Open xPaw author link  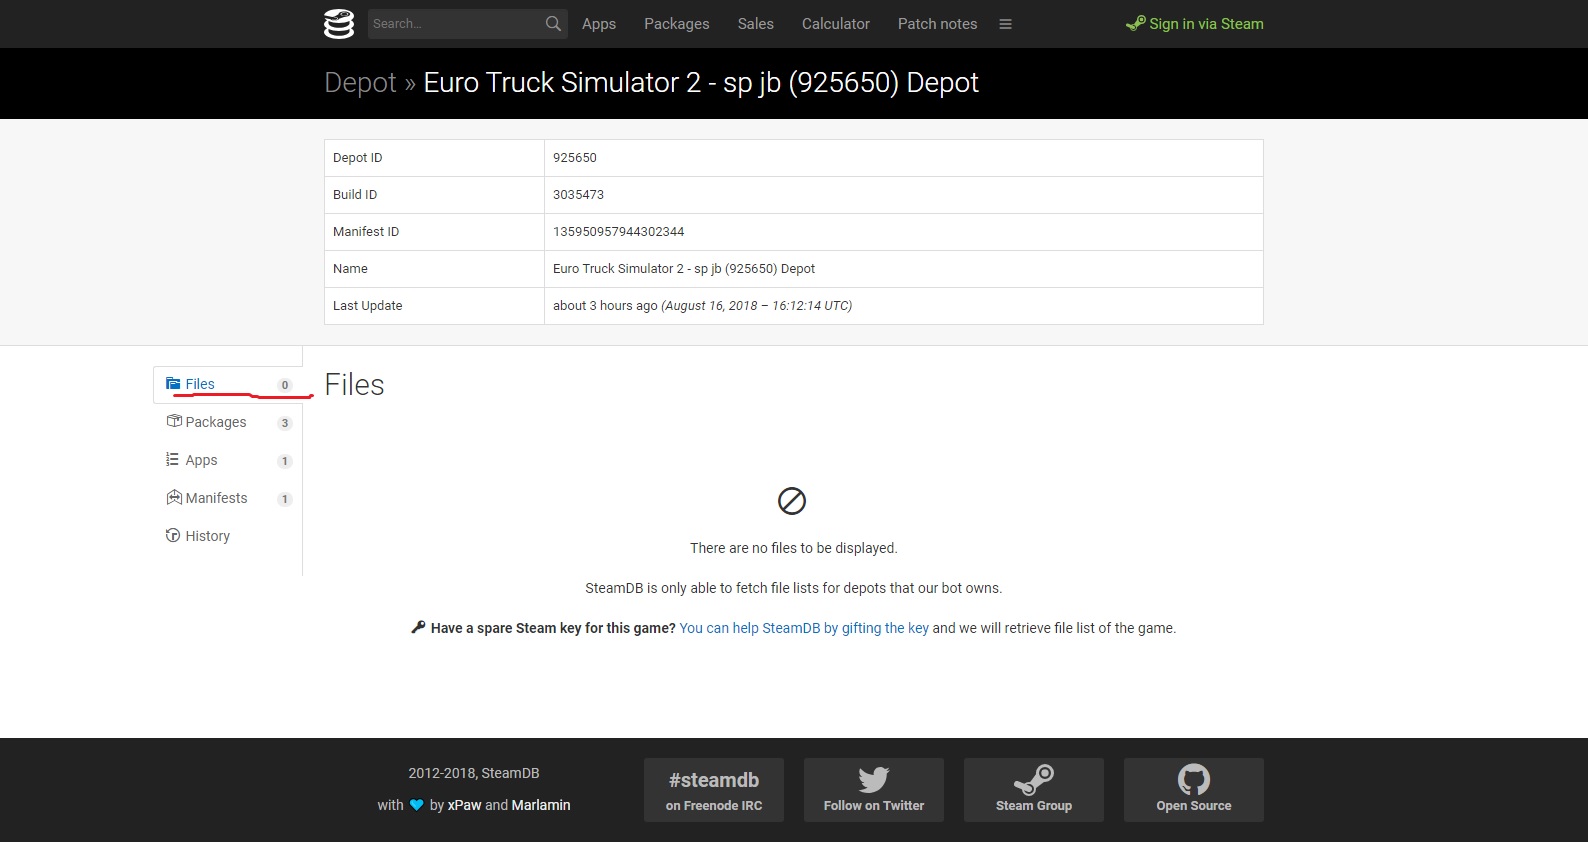click(464, 805)
